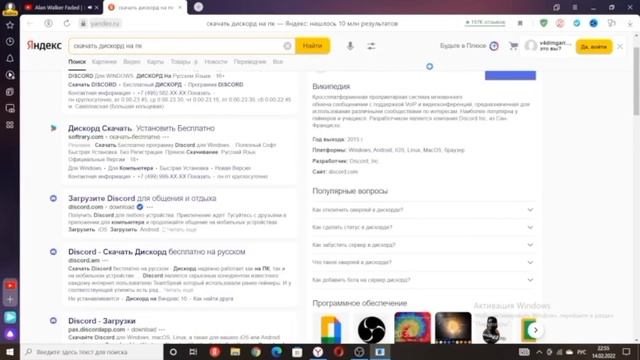This screenshot has width=640, height=360.
Task: Open 'Discord - Скачать Дискорд бесплатно на русском' result
Action: click(x=157, y=252)
